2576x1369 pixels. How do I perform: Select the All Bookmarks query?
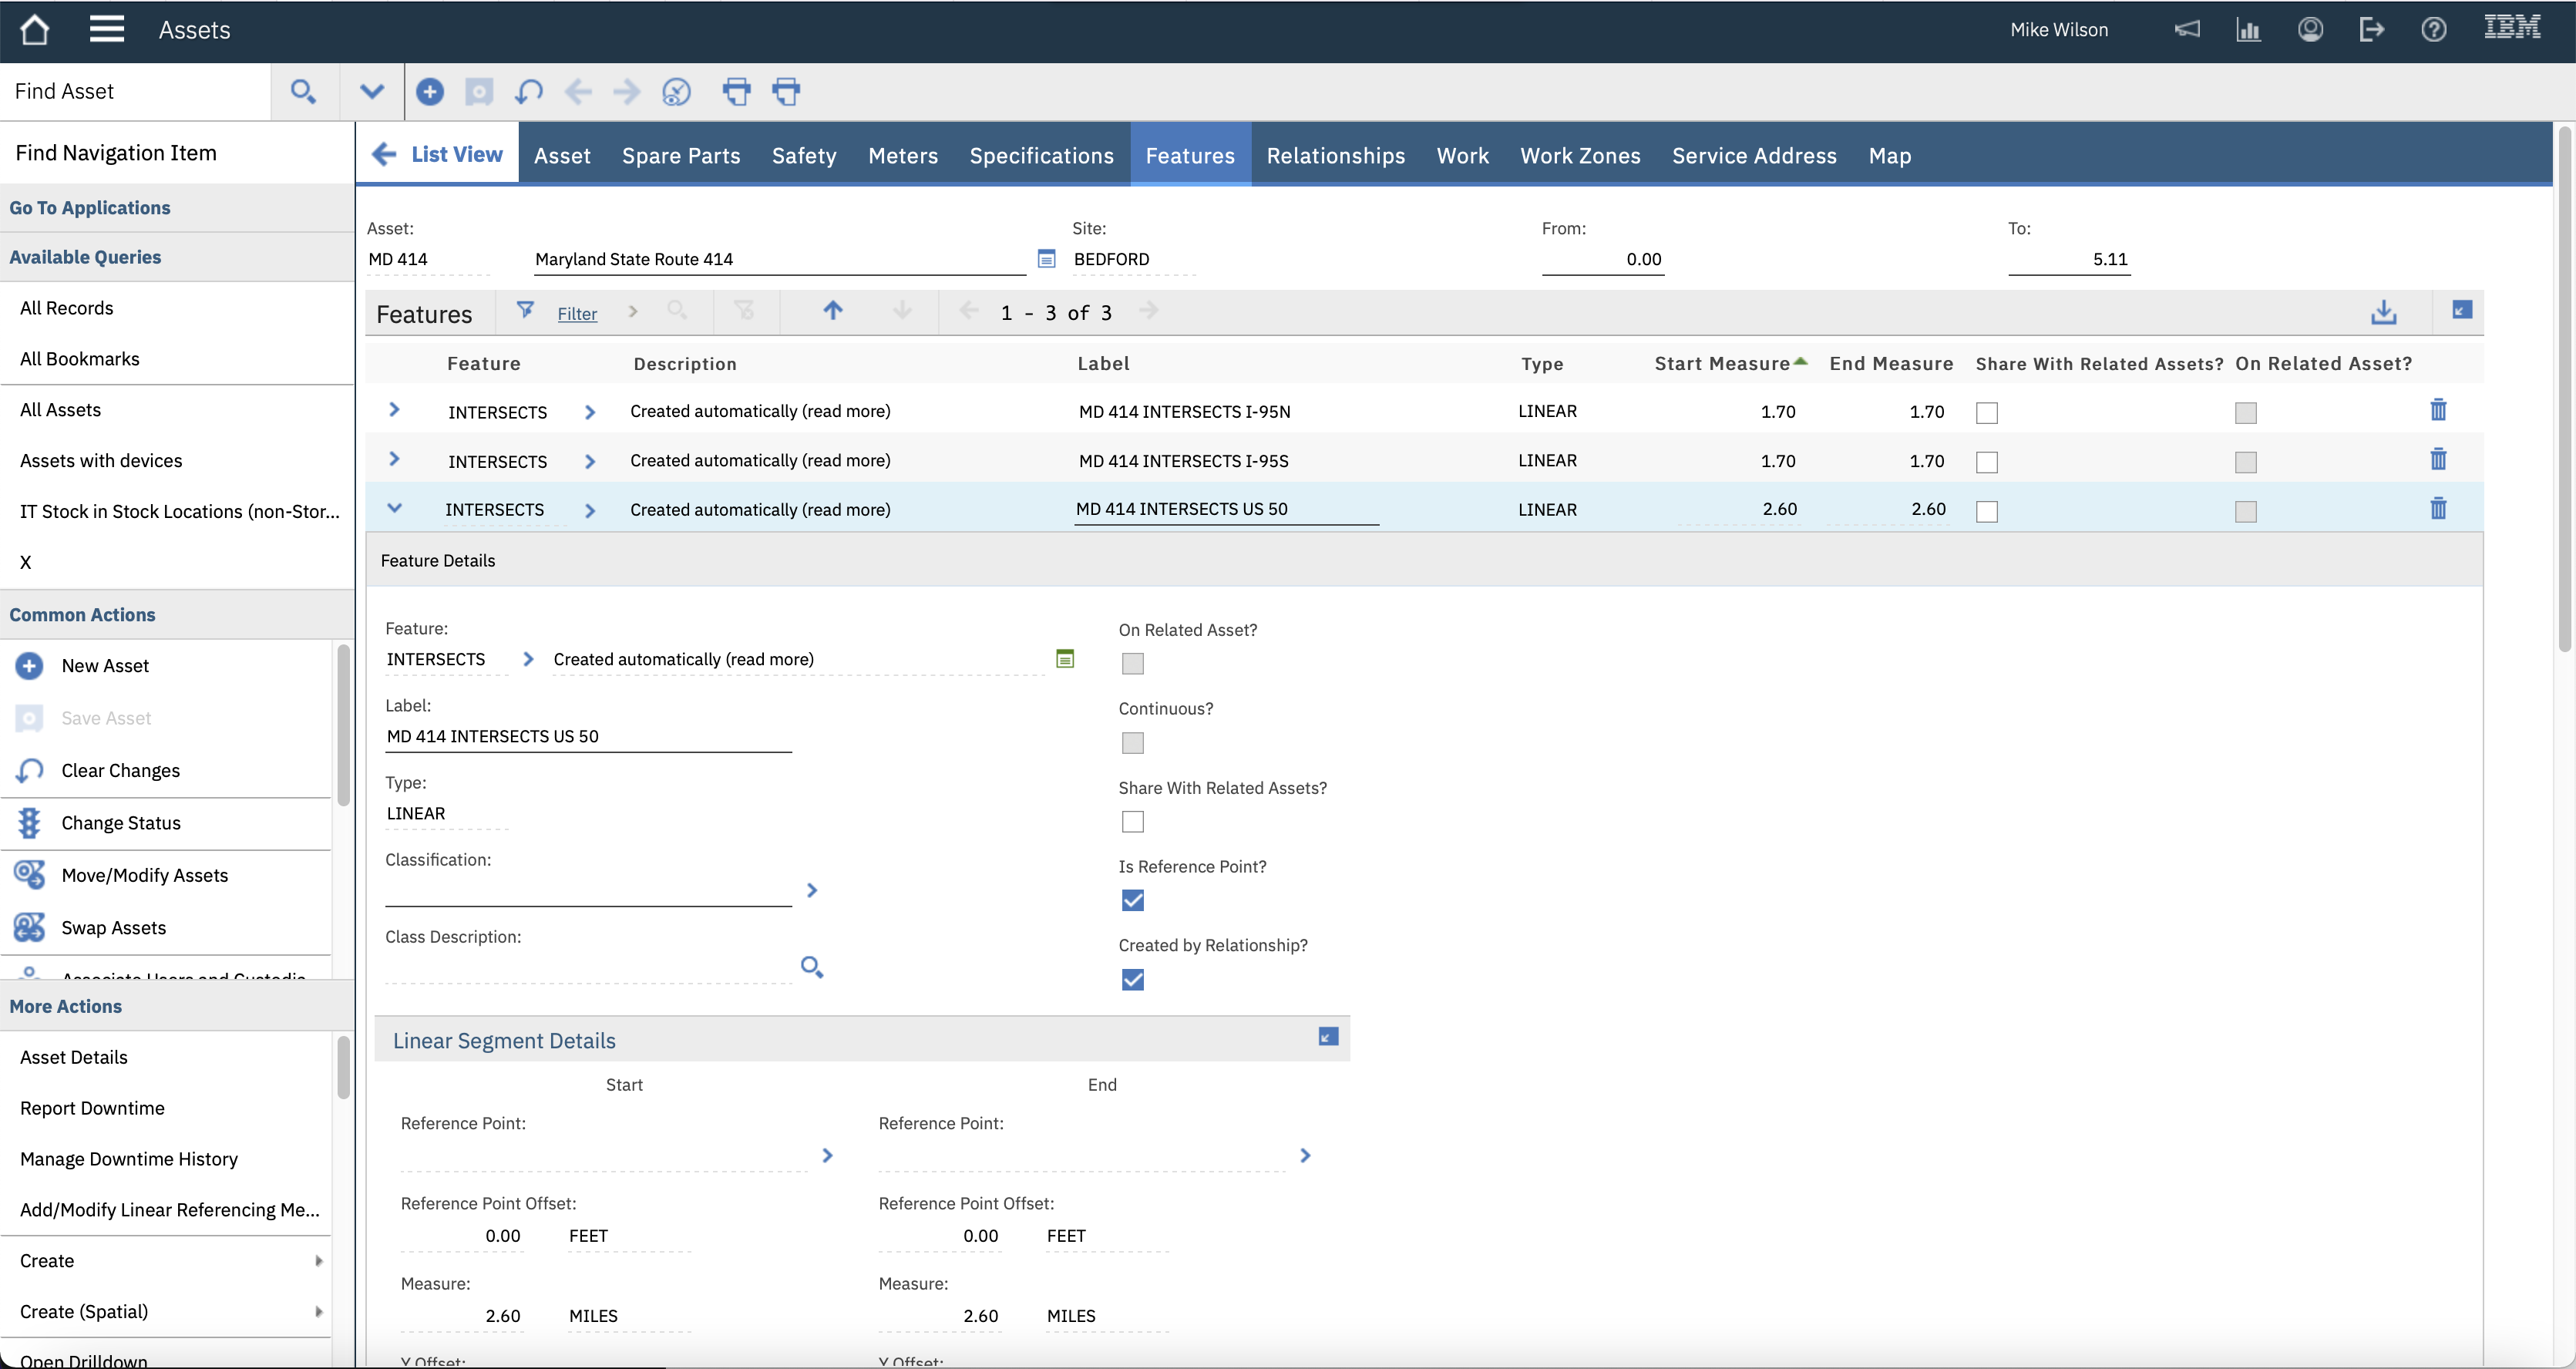pos(80,359)
